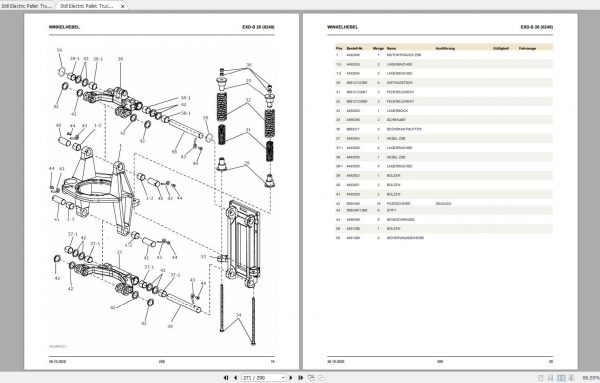
Task: Open the page number dropdown arrow
Action: pyautogui.click(x=283, y=378)
